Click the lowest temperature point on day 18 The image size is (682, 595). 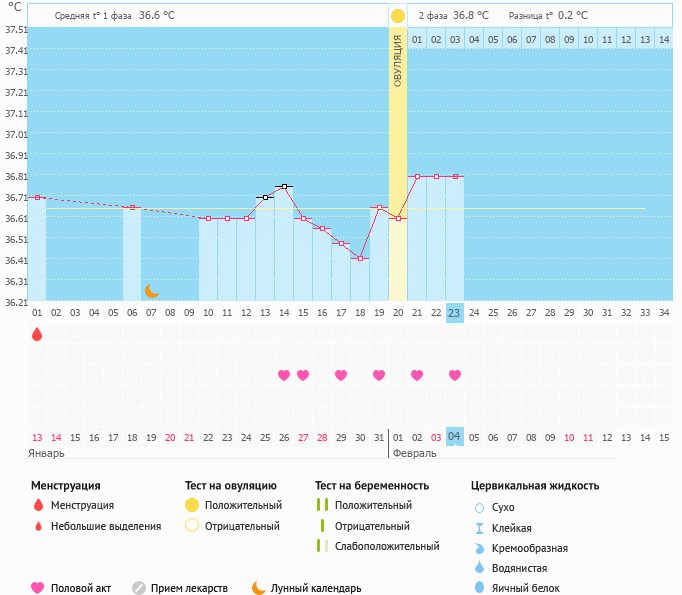360,258
